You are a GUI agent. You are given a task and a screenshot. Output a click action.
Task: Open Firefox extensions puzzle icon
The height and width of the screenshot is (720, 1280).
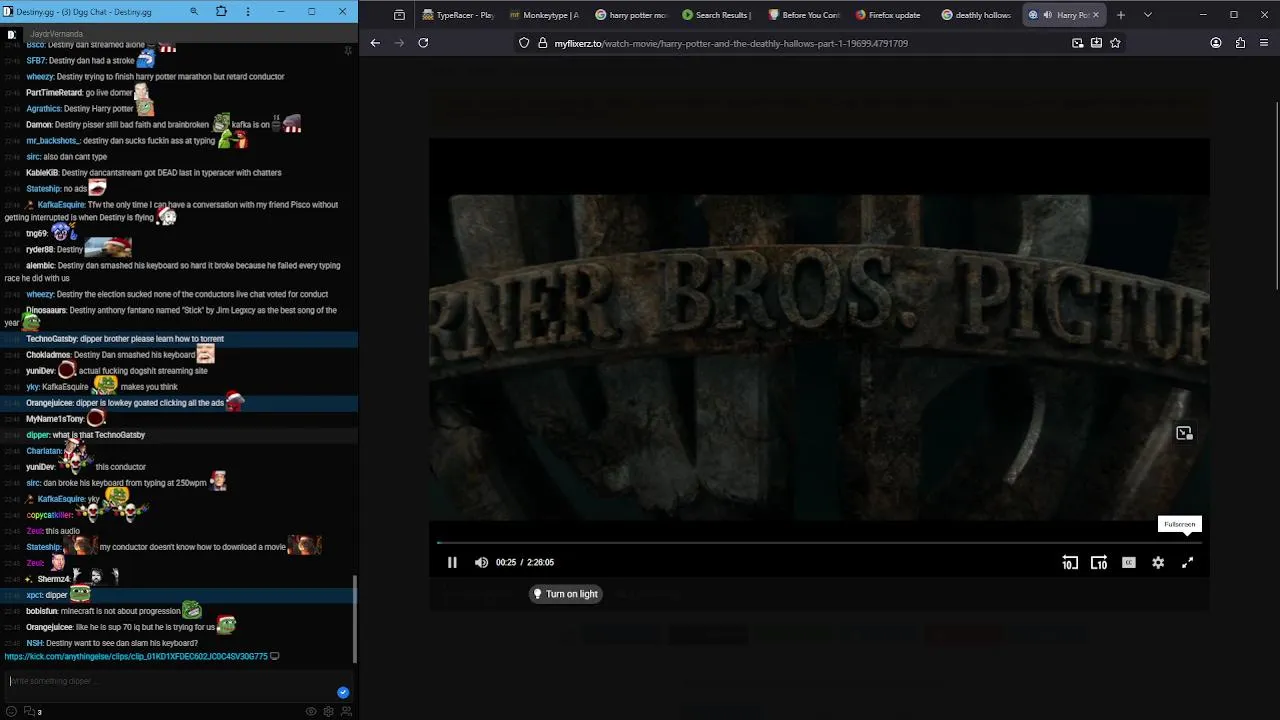1240,43
